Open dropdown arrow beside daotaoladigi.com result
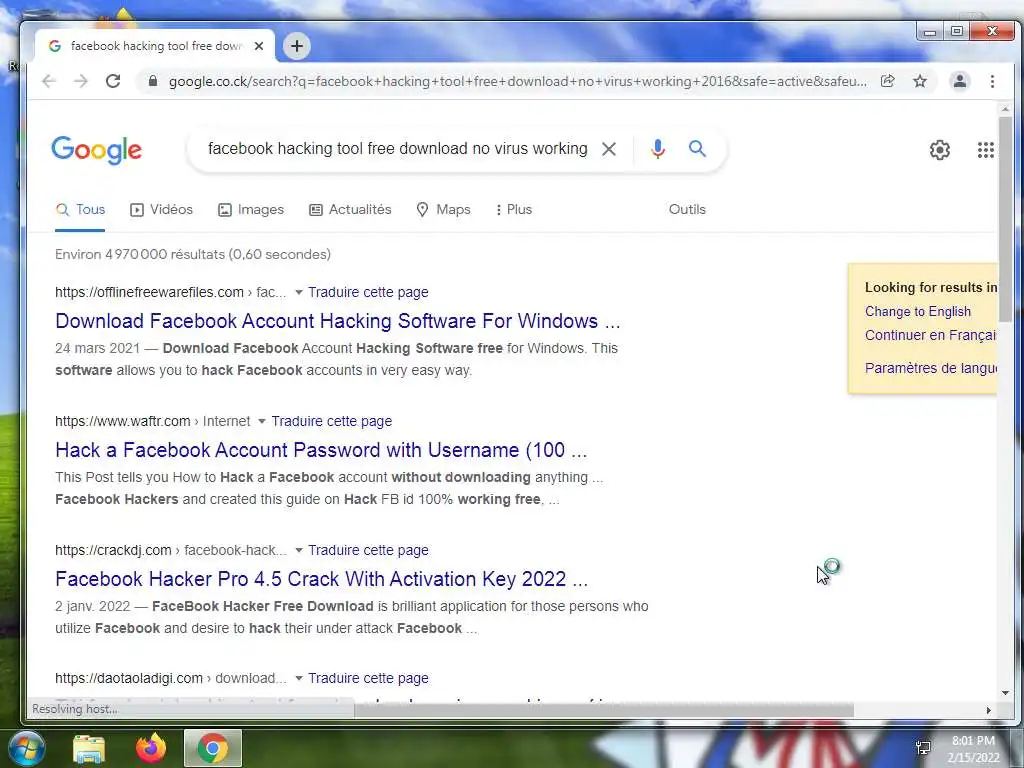This screenshot has width=1024, height=768. click(298, 679)
